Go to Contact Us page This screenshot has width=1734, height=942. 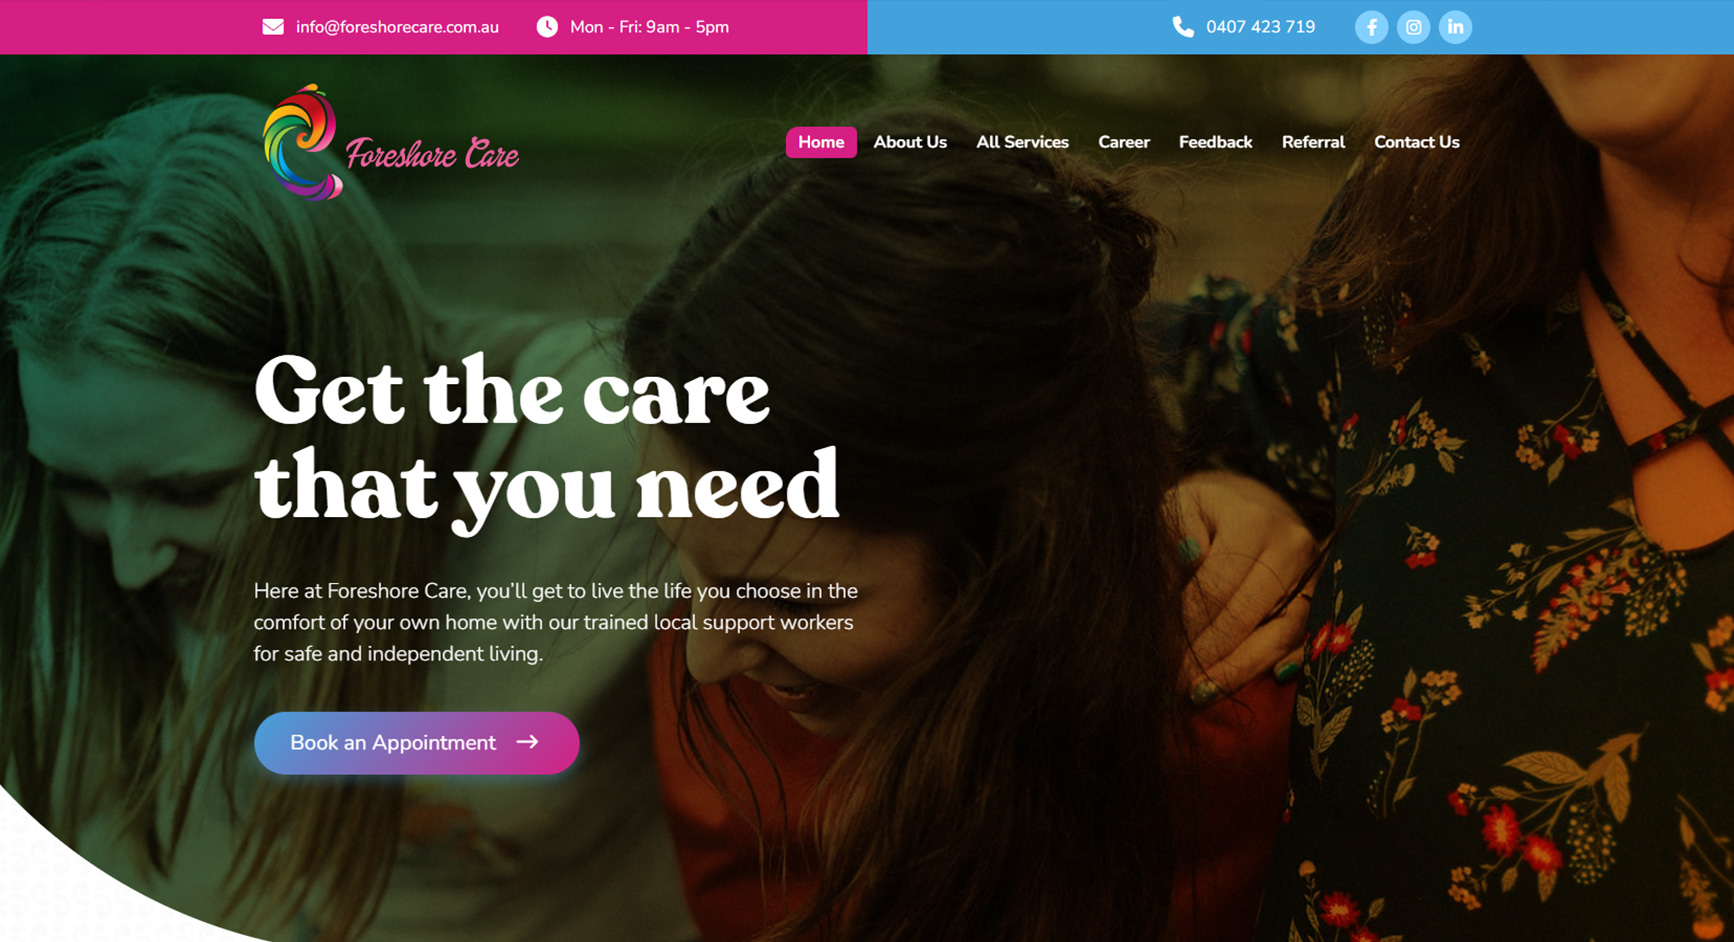1417,142
